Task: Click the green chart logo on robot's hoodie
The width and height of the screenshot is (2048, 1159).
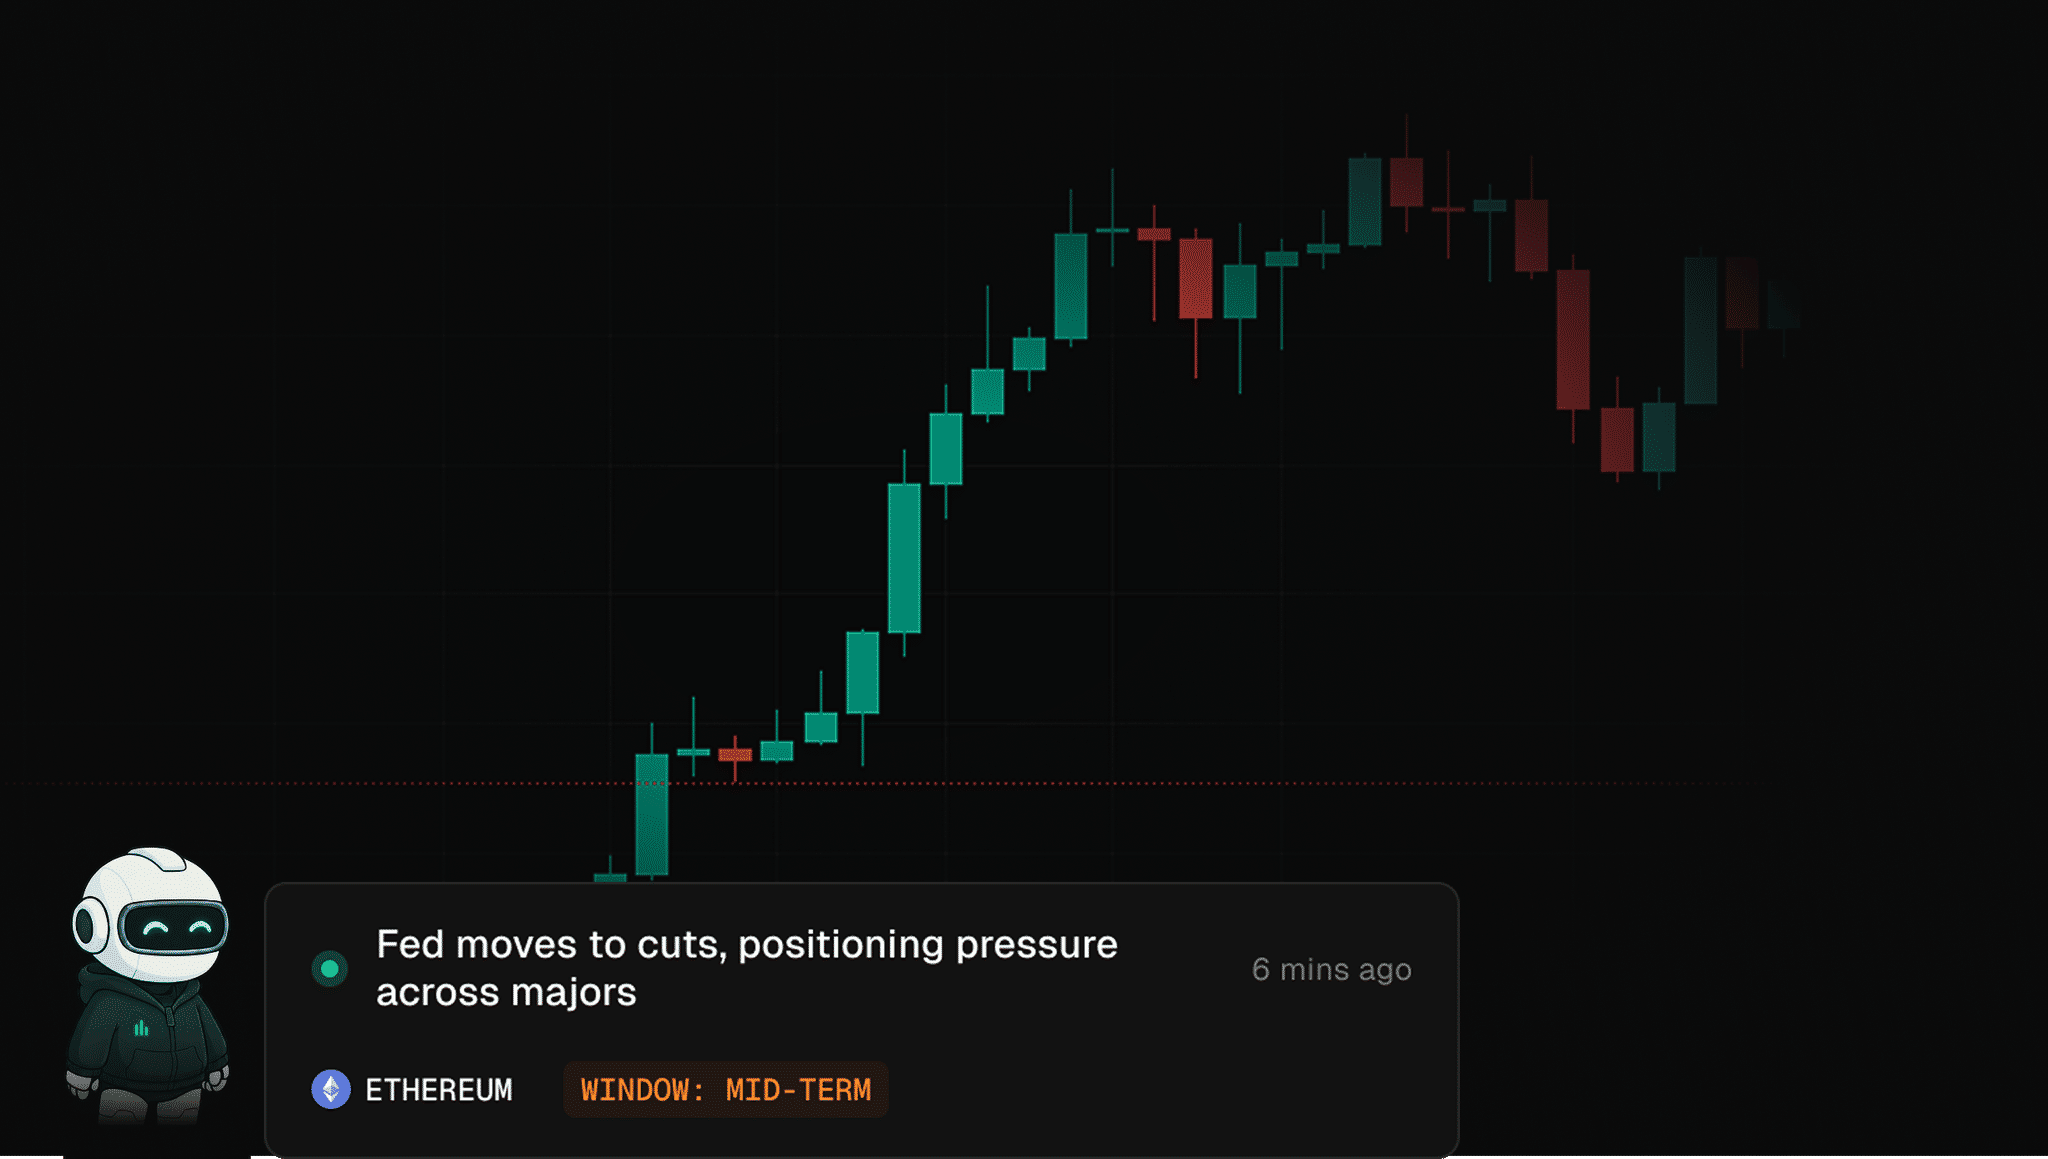Action: (x=141, y=1028)
